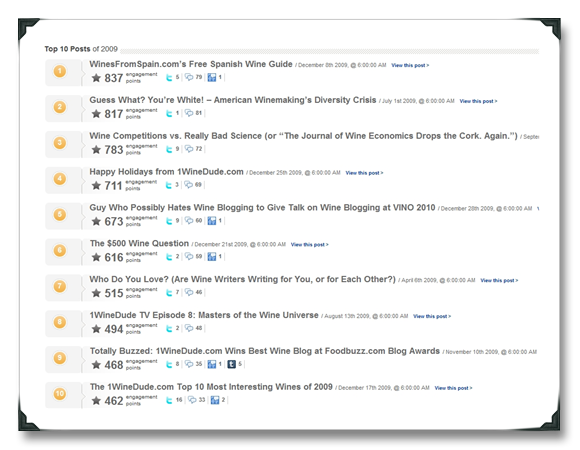The image size is (580, 450).
Task: Click View this post for WinesFromSpain.com guide
Action: tap(410, 65)
